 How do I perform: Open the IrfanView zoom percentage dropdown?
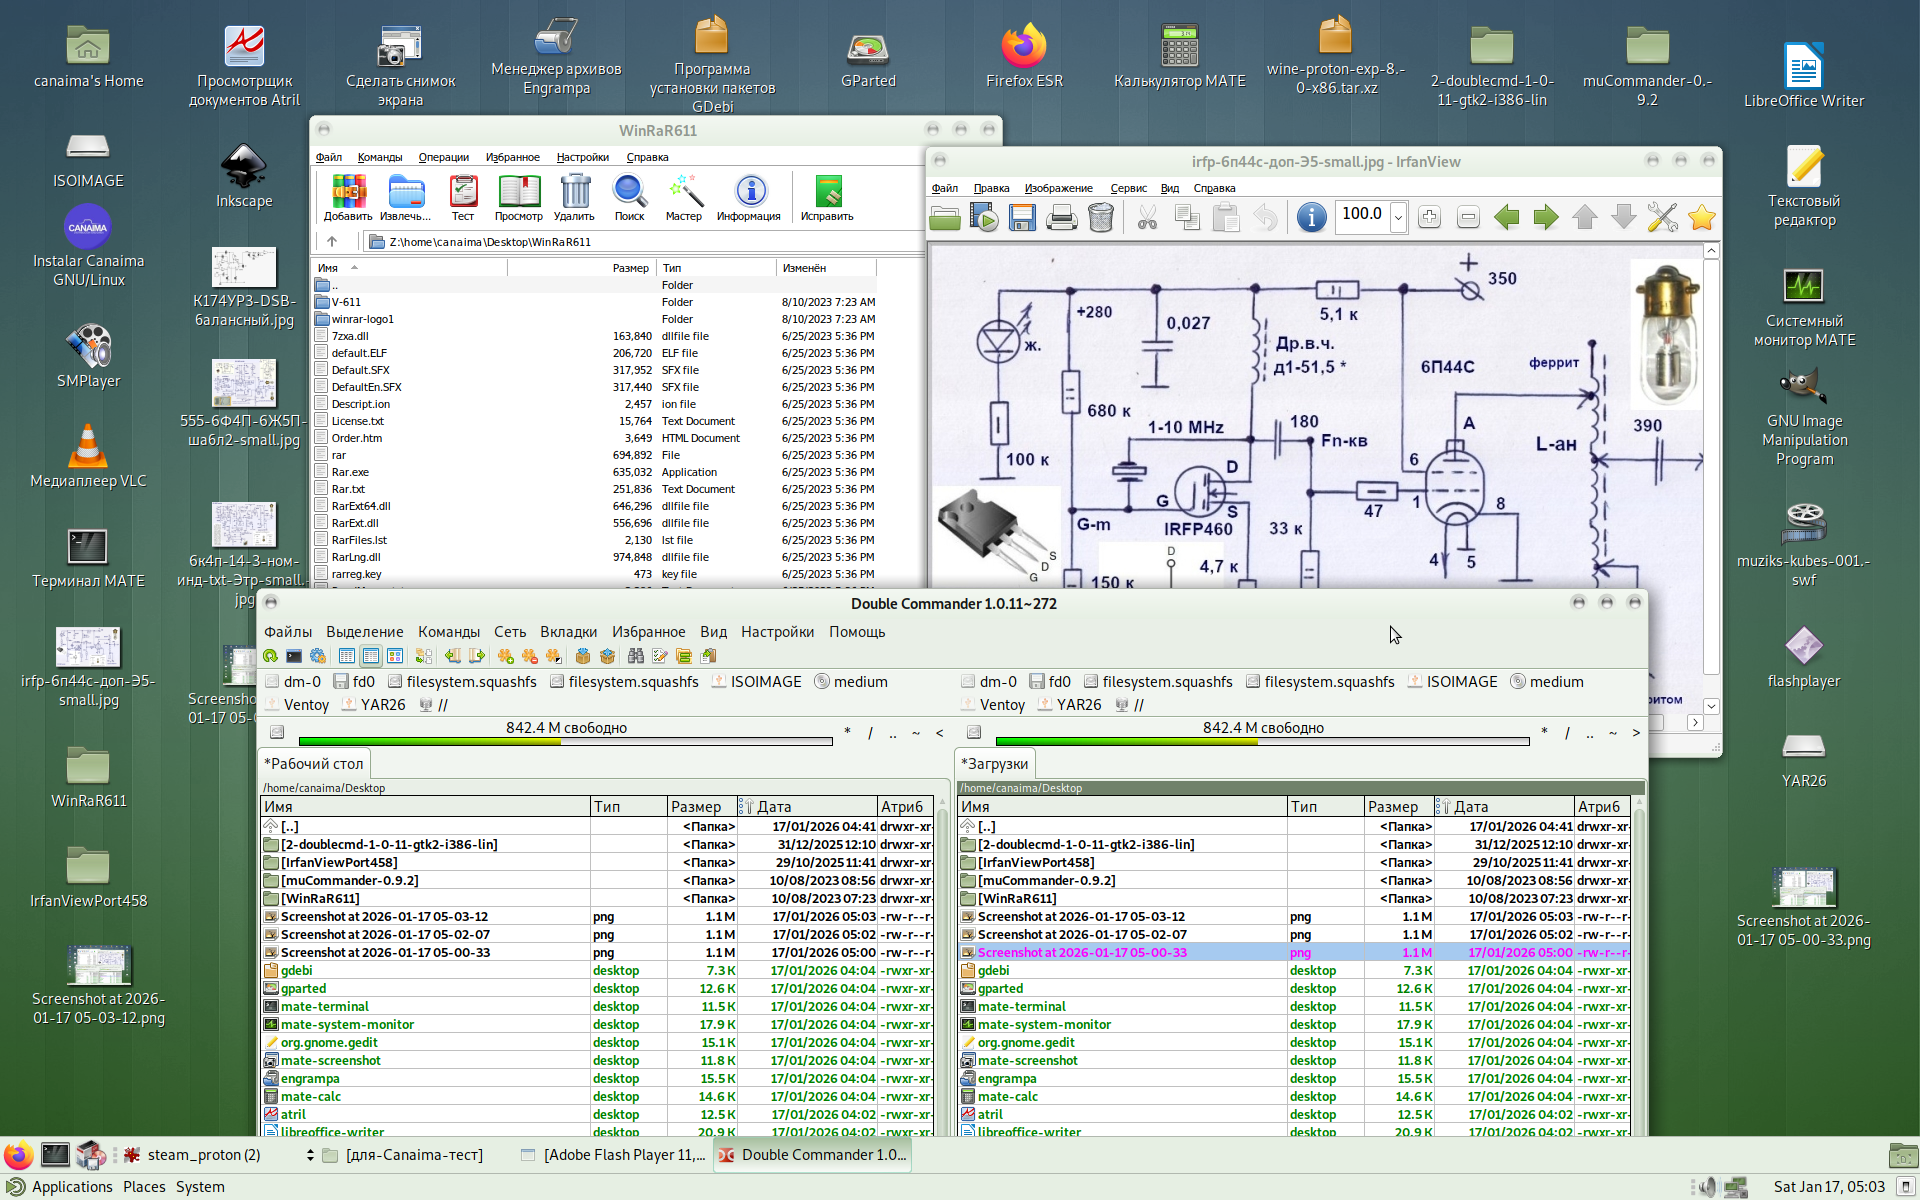[x=1398, y=217]
